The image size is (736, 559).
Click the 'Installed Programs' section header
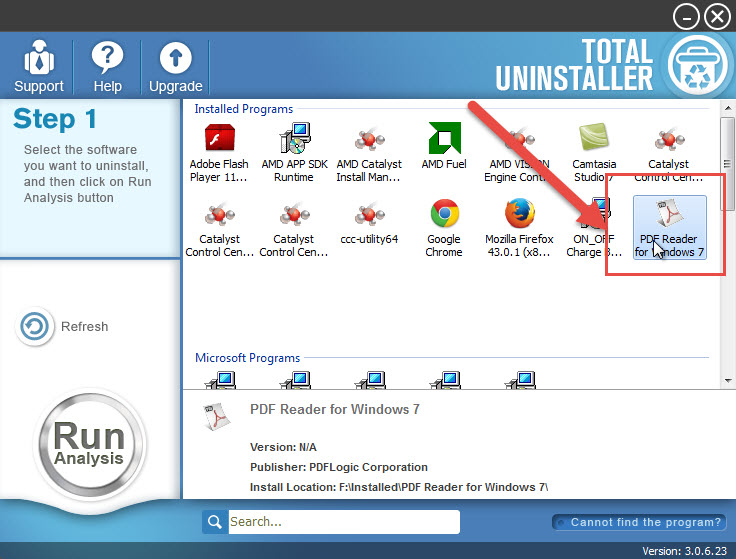click(x=244, y=109)
